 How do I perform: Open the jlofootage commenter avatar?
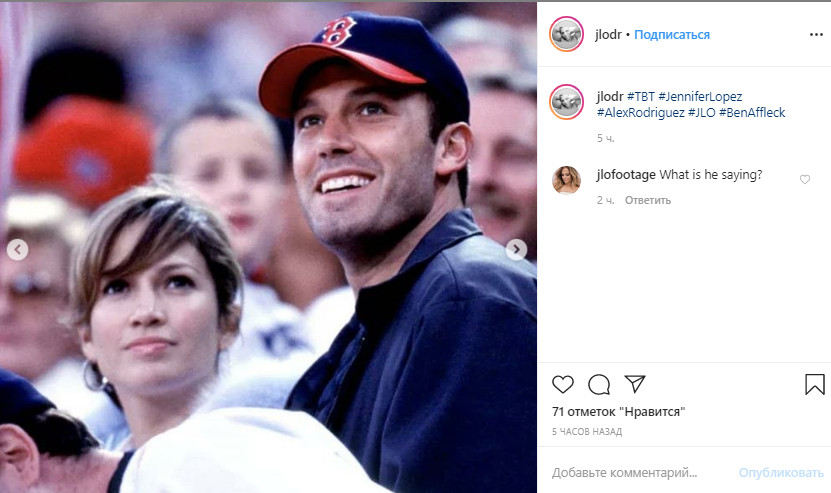(x=566, y=180)
